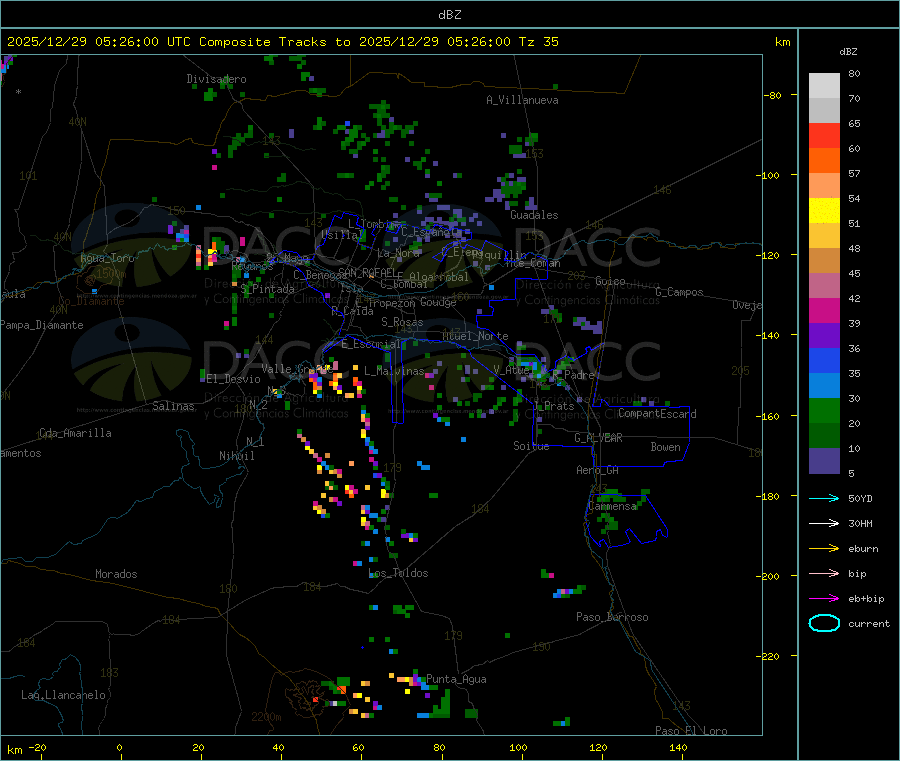Click the Goudge map label

click(x=438, y=302)
